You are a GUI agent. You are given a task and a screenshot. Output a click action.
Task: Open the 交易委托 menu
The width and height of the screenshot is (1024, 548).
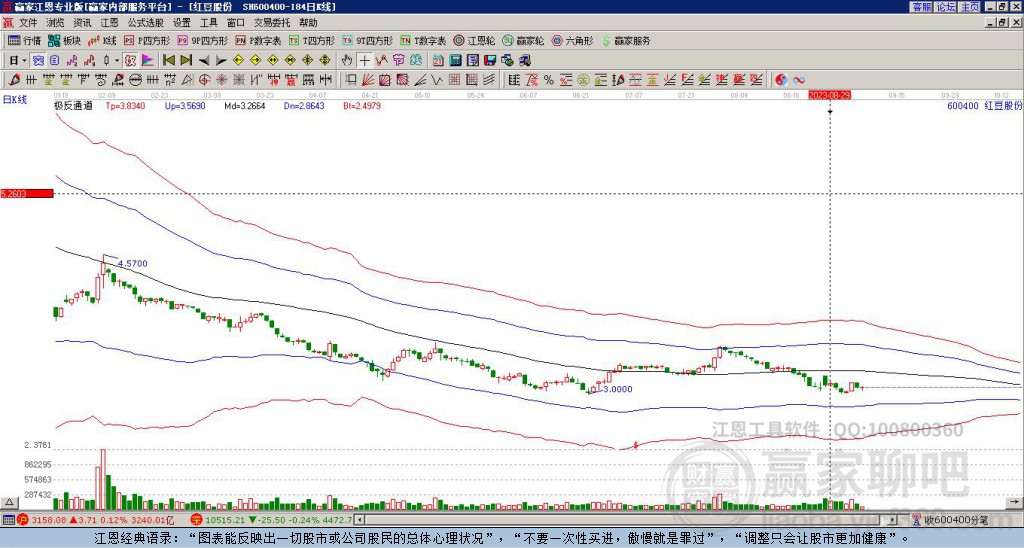[x=272, y=23]
